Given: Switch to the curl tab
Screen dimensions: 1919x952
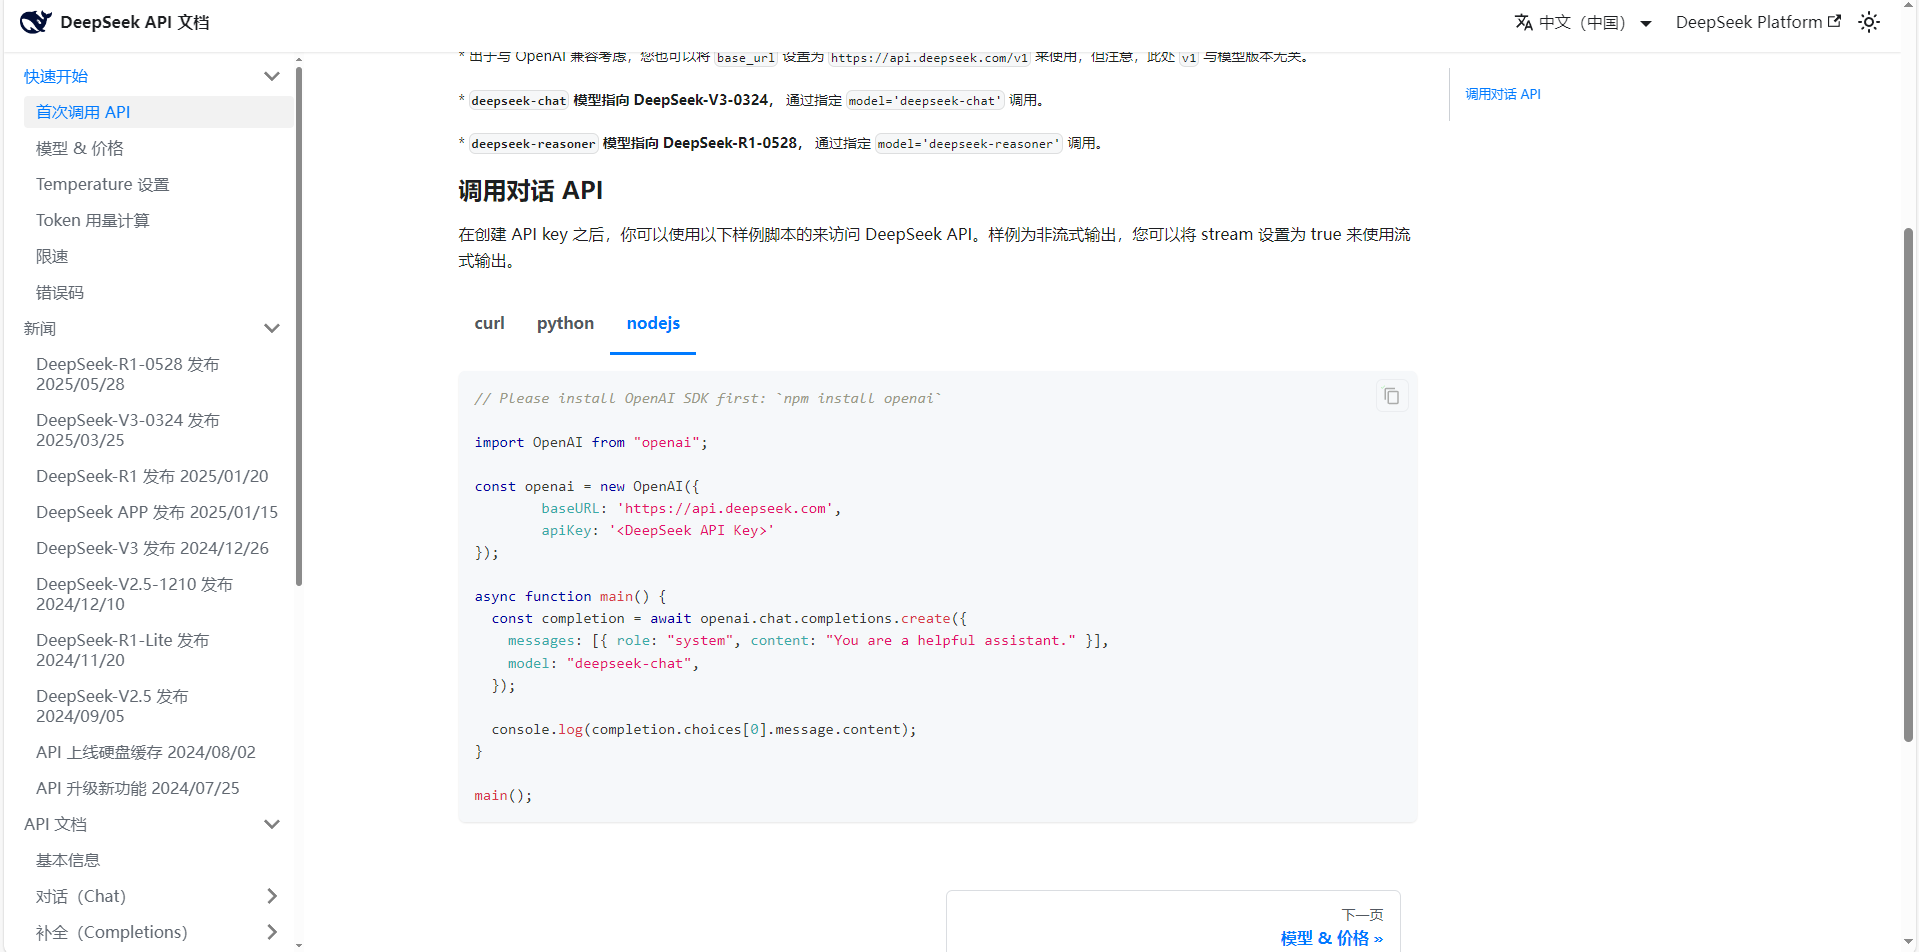Looking at the screenshot, I should tap(489, 323).
